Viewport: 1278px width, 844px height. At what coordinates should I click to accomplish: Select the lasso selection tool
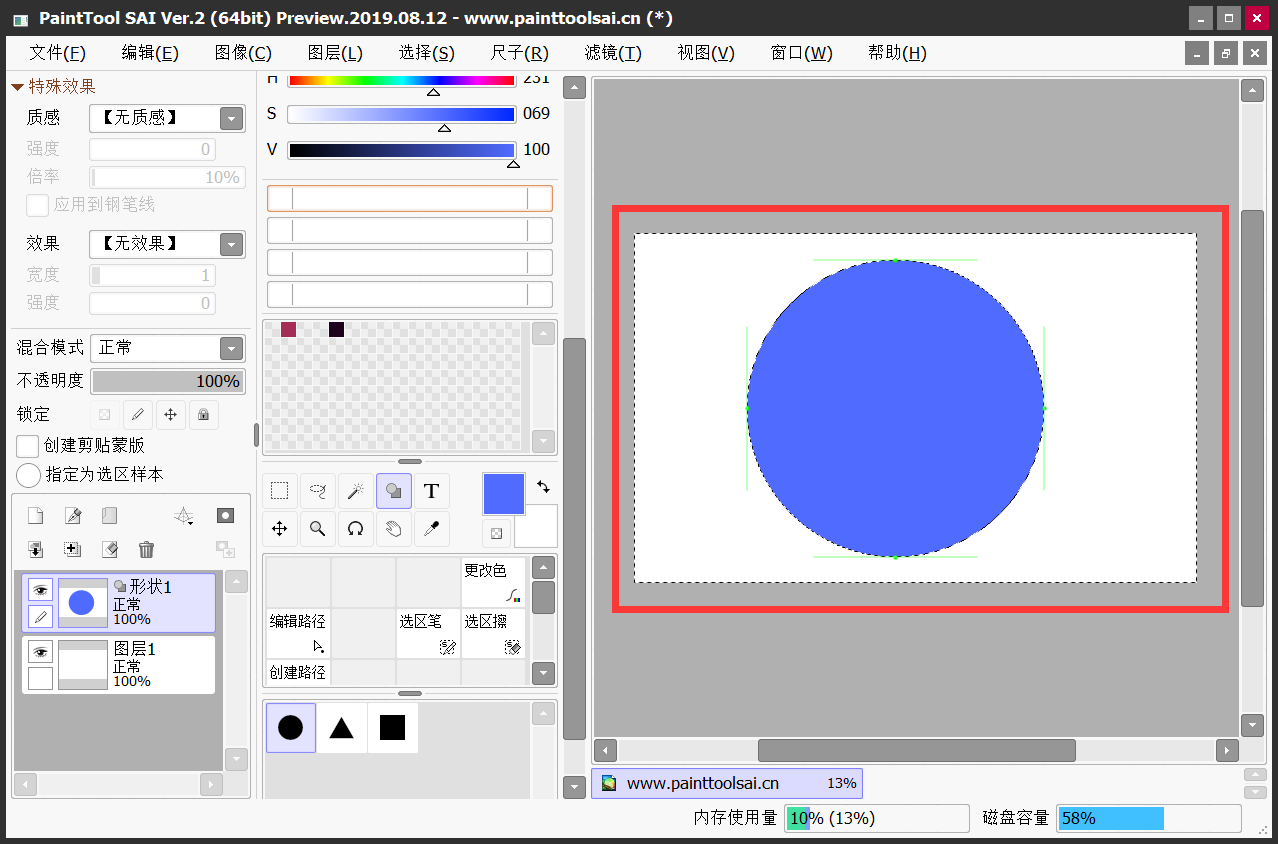[x=318, y=491]
